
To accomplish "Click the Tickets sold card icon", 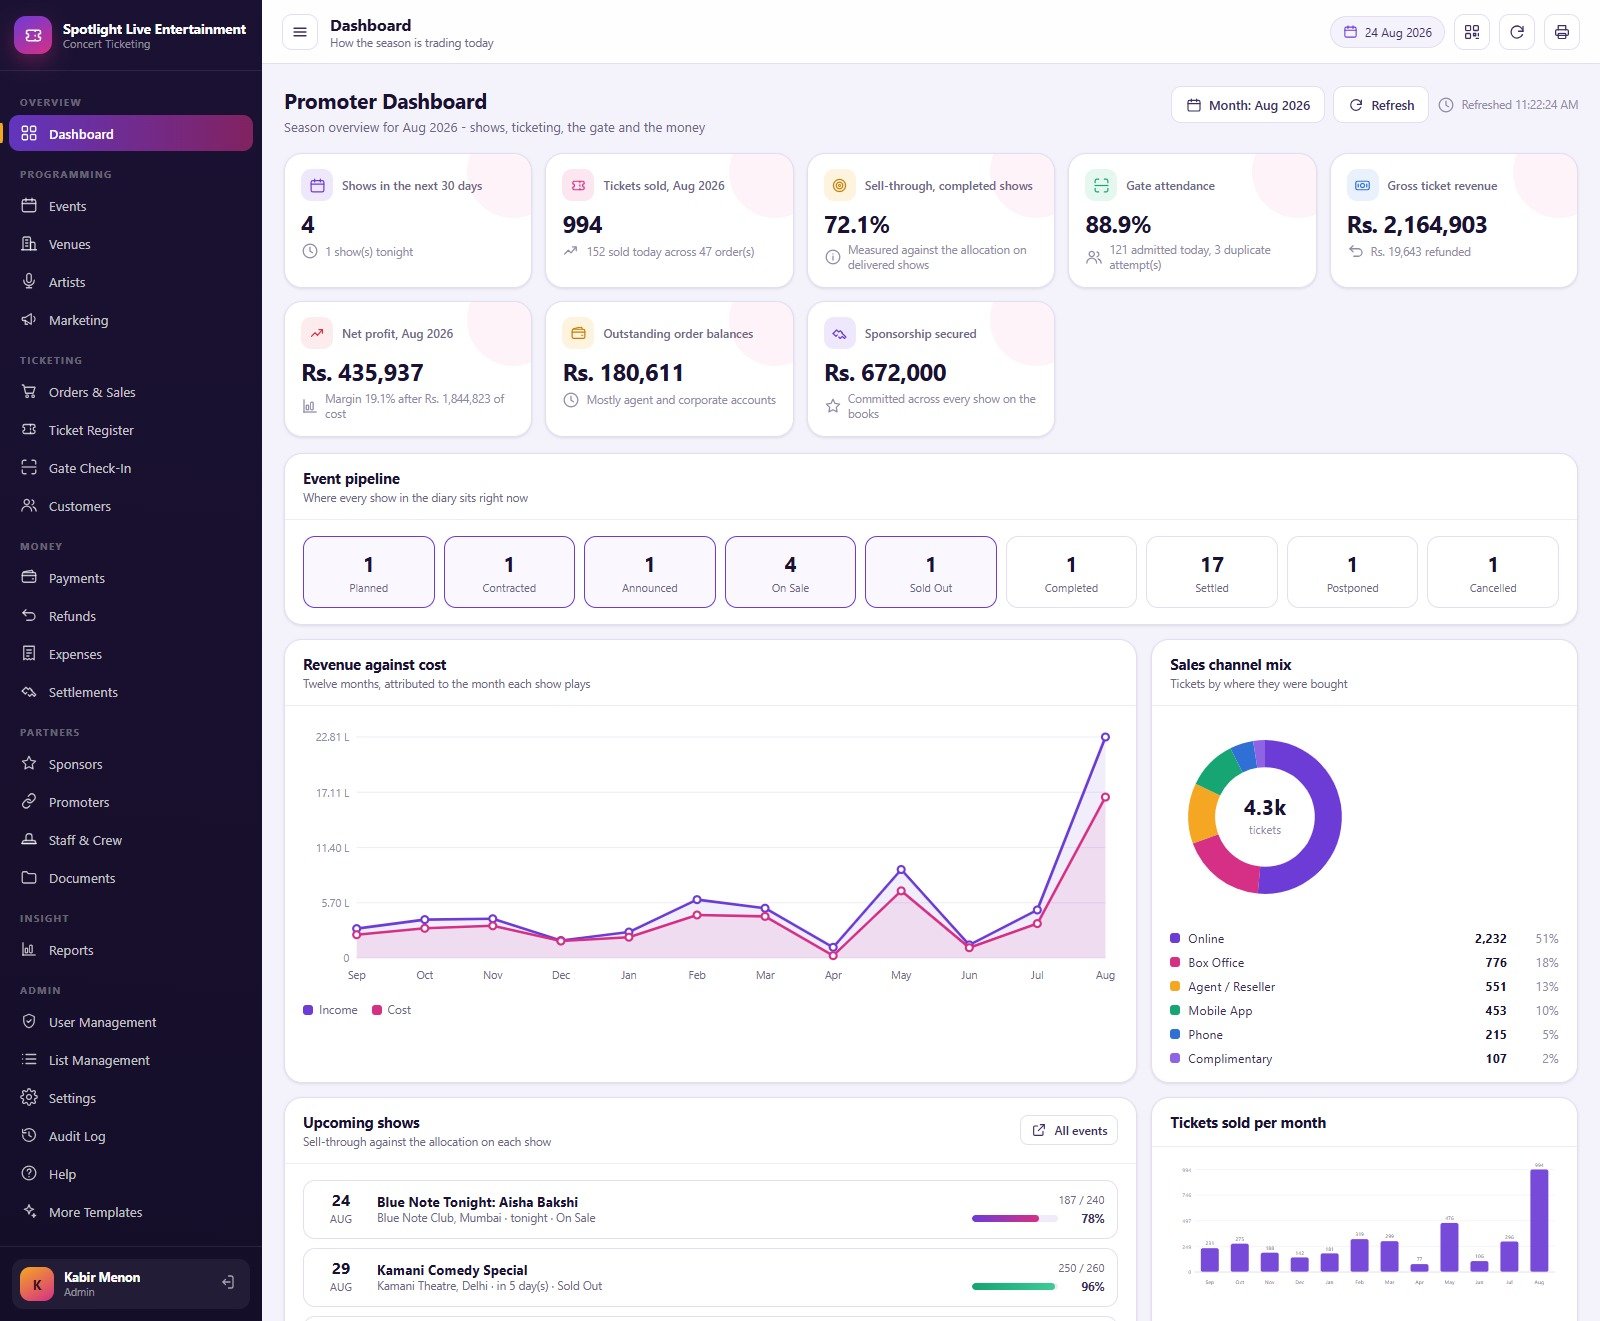I will tap(578, 185).
